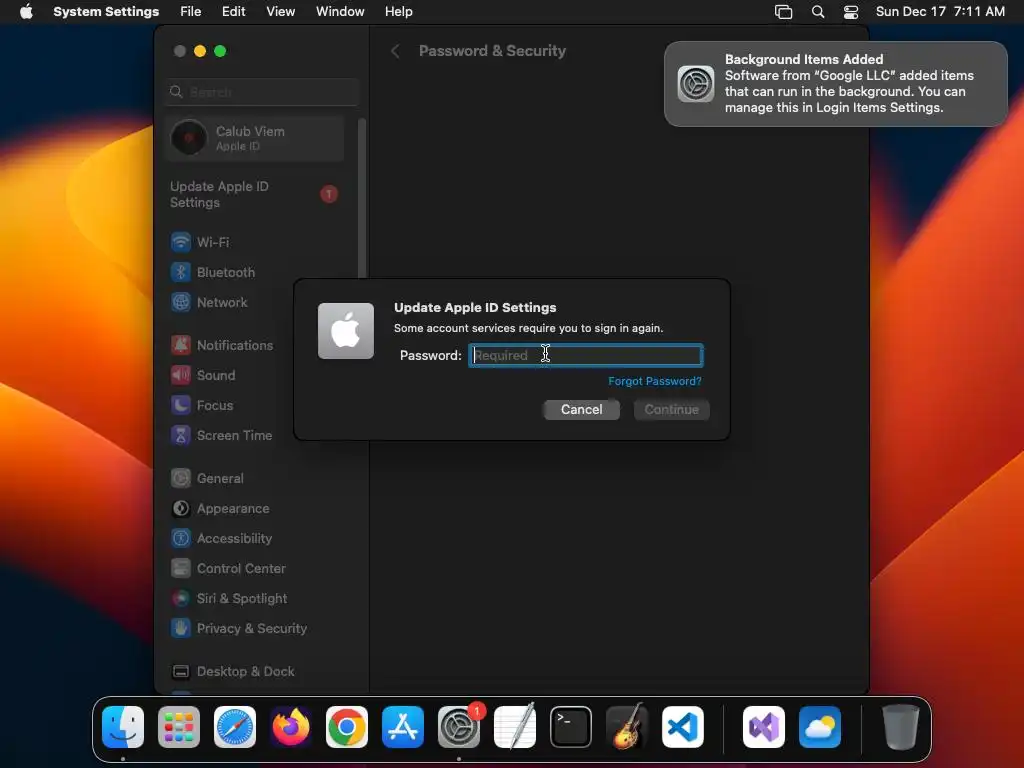This screenshot has width=1024, height=768.
Task: Open the Accessibility icon in the sidebar
Action: (x=181, y=538)
